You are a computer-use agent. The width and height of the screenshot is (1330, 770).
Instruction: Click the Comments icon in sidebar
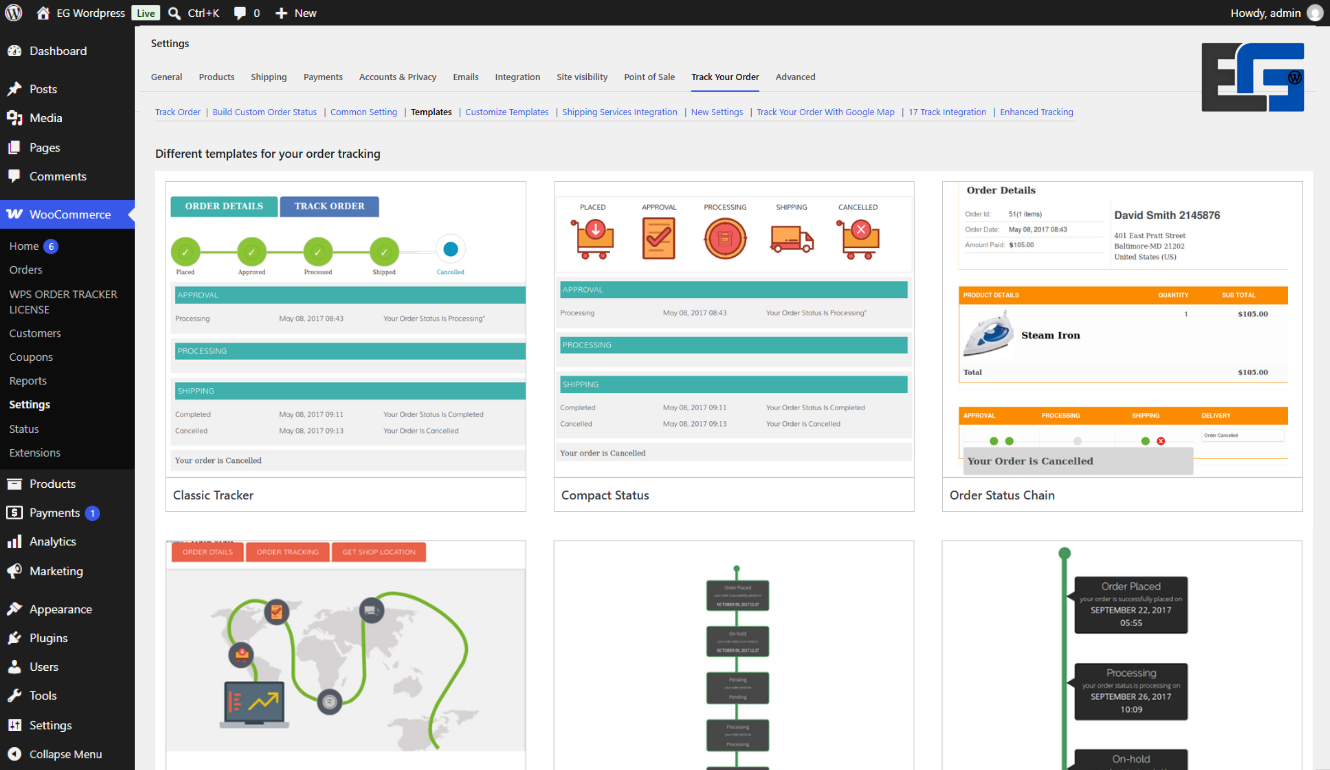point(14,176)
